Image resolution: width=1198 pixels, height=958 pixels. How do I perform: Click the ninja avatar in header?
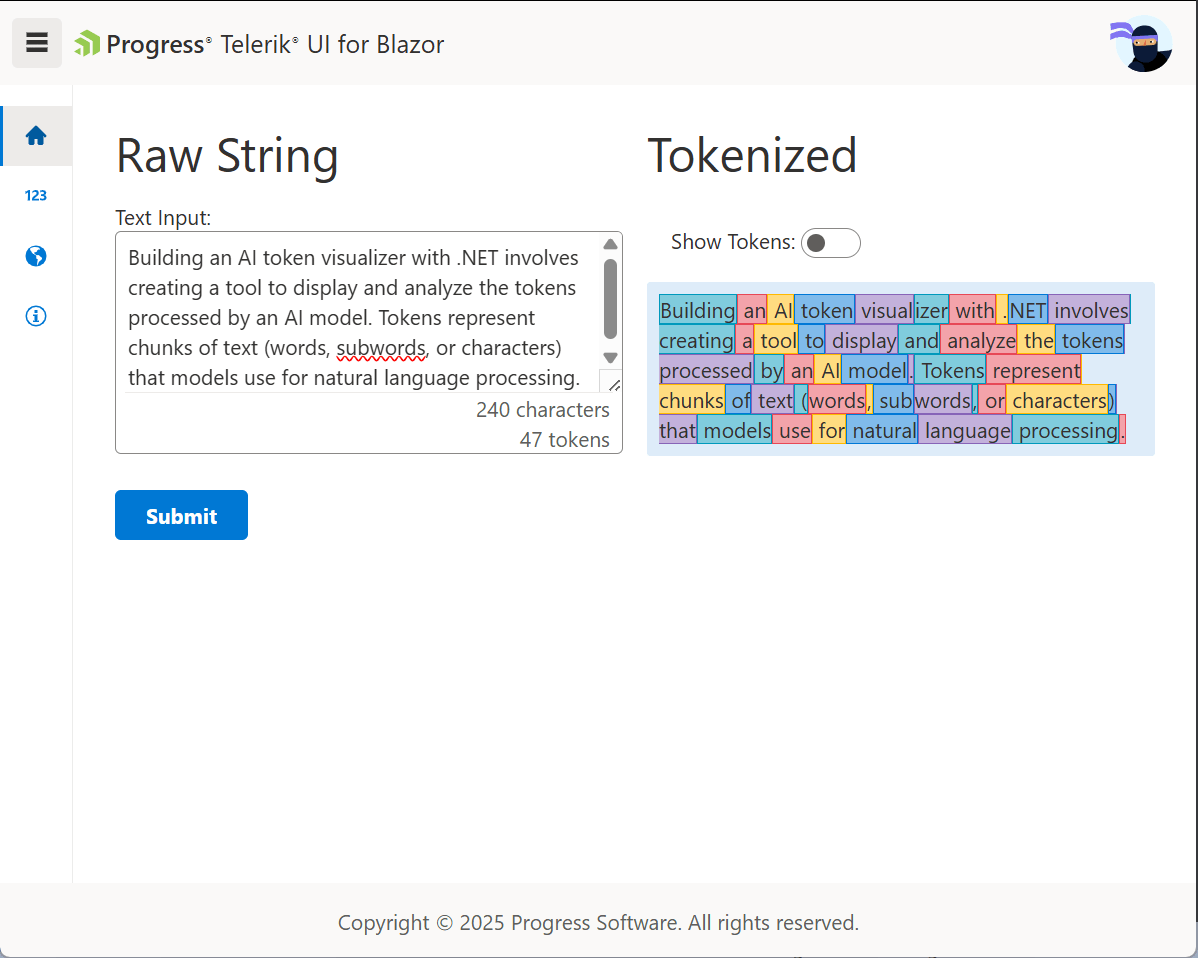click(1142, 44)
